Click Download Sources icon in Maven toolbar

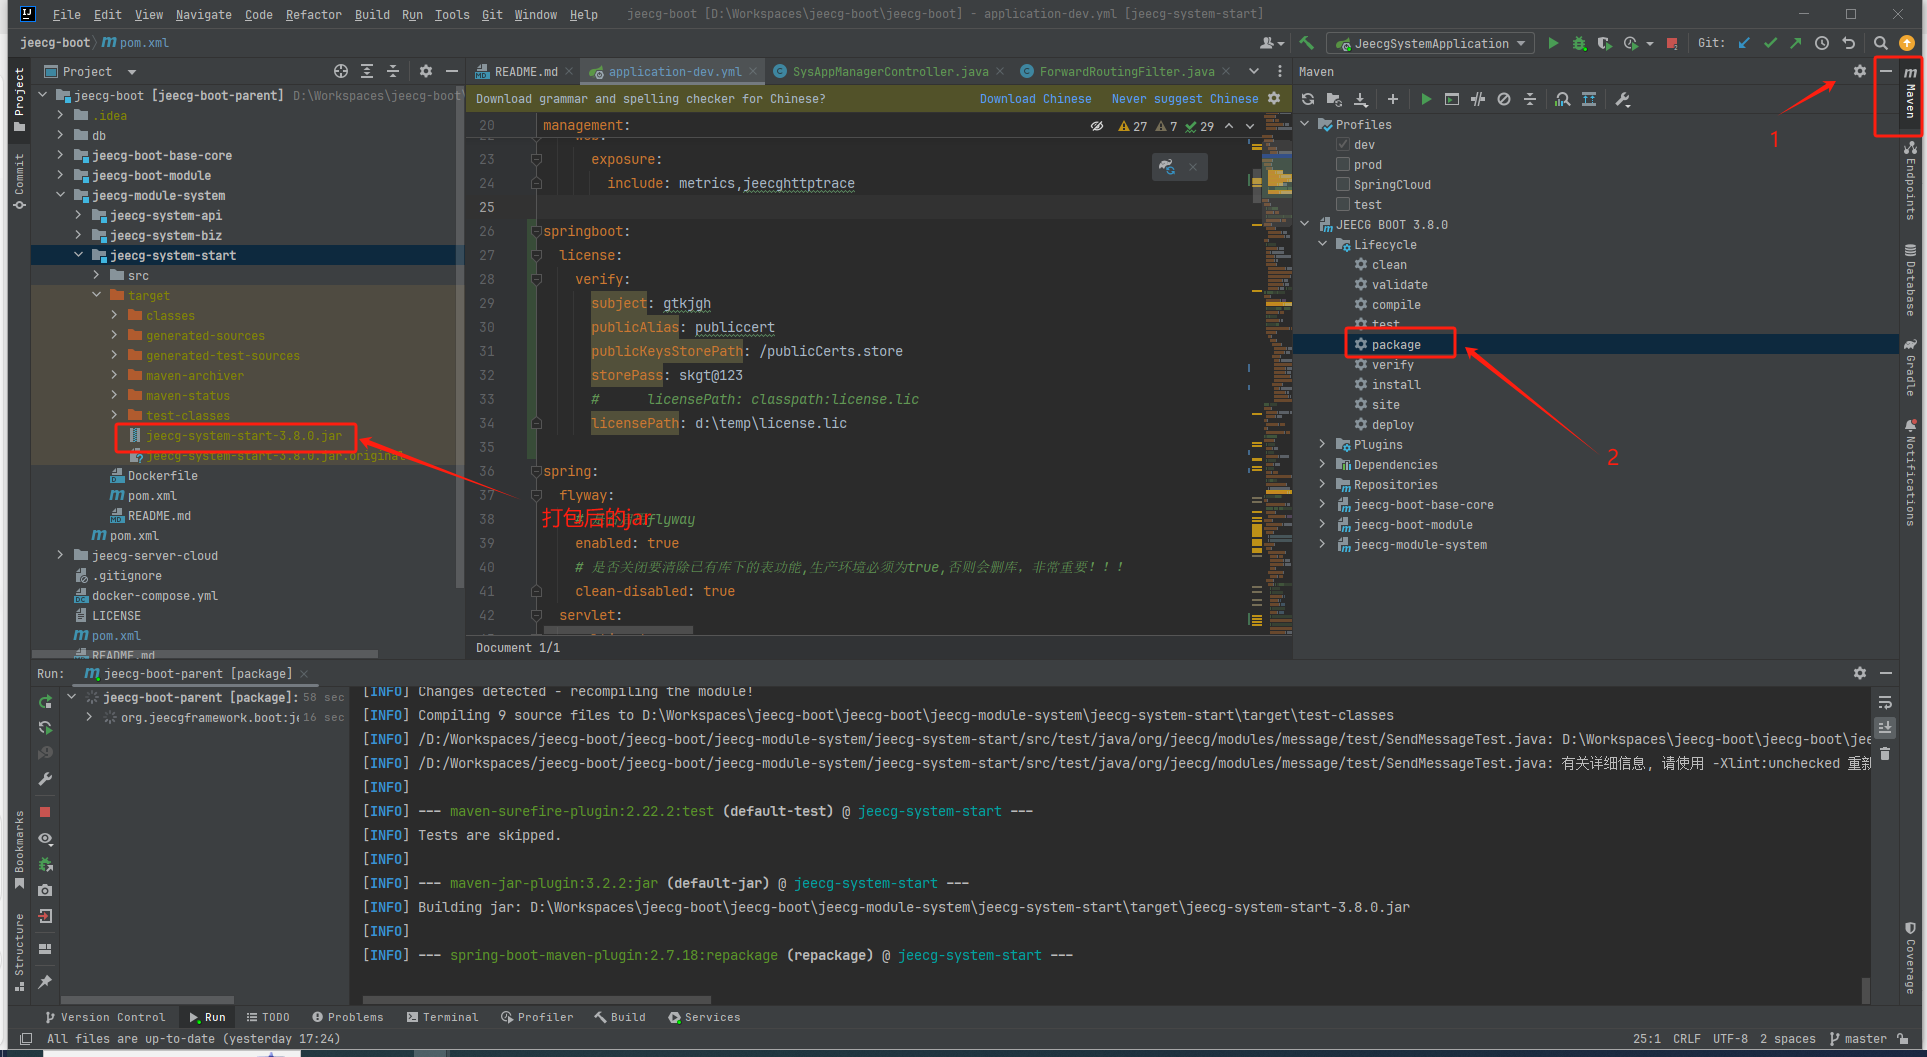(x=1360, y=99)
